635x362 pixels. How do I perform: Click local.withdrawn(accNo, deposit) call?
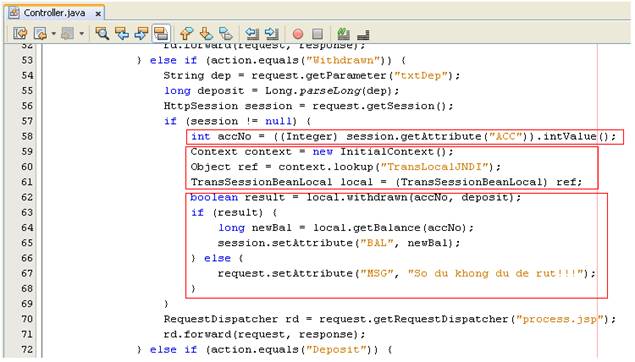410,197
